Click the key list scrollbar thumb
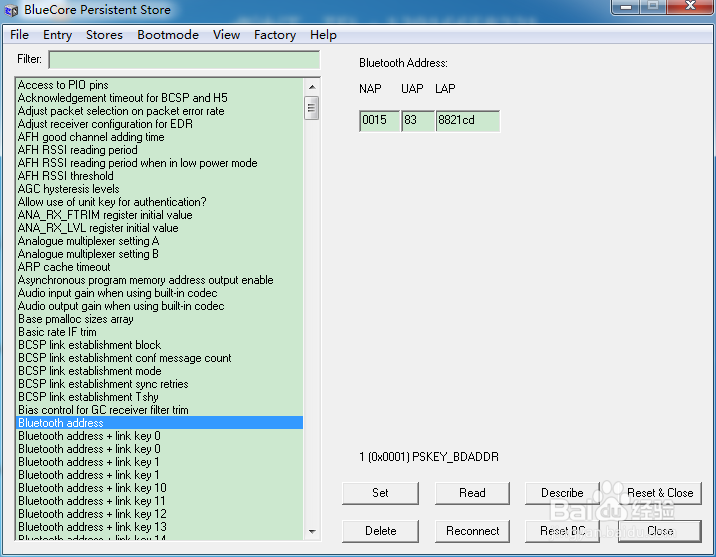This screenshot has height=557, width=716. pyautogui.click(x=312, y=108)
